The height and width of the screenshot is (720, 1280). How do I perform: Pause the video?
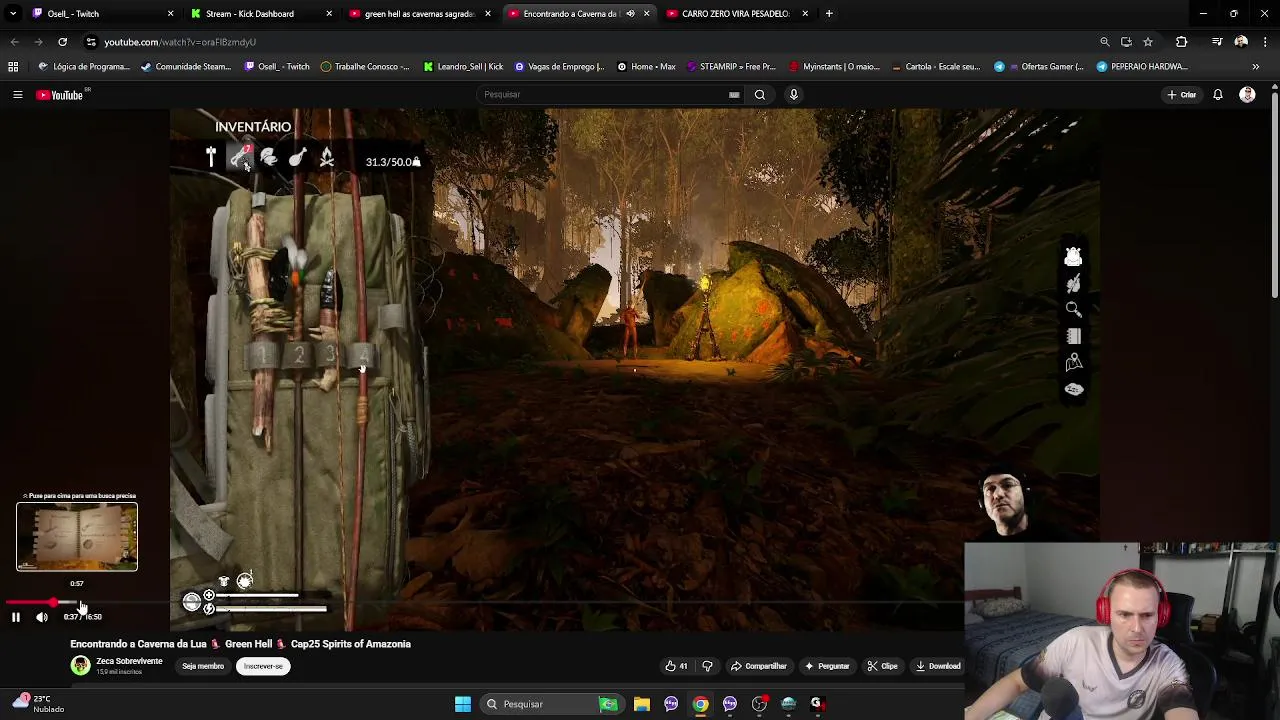[x=16, y=617]
